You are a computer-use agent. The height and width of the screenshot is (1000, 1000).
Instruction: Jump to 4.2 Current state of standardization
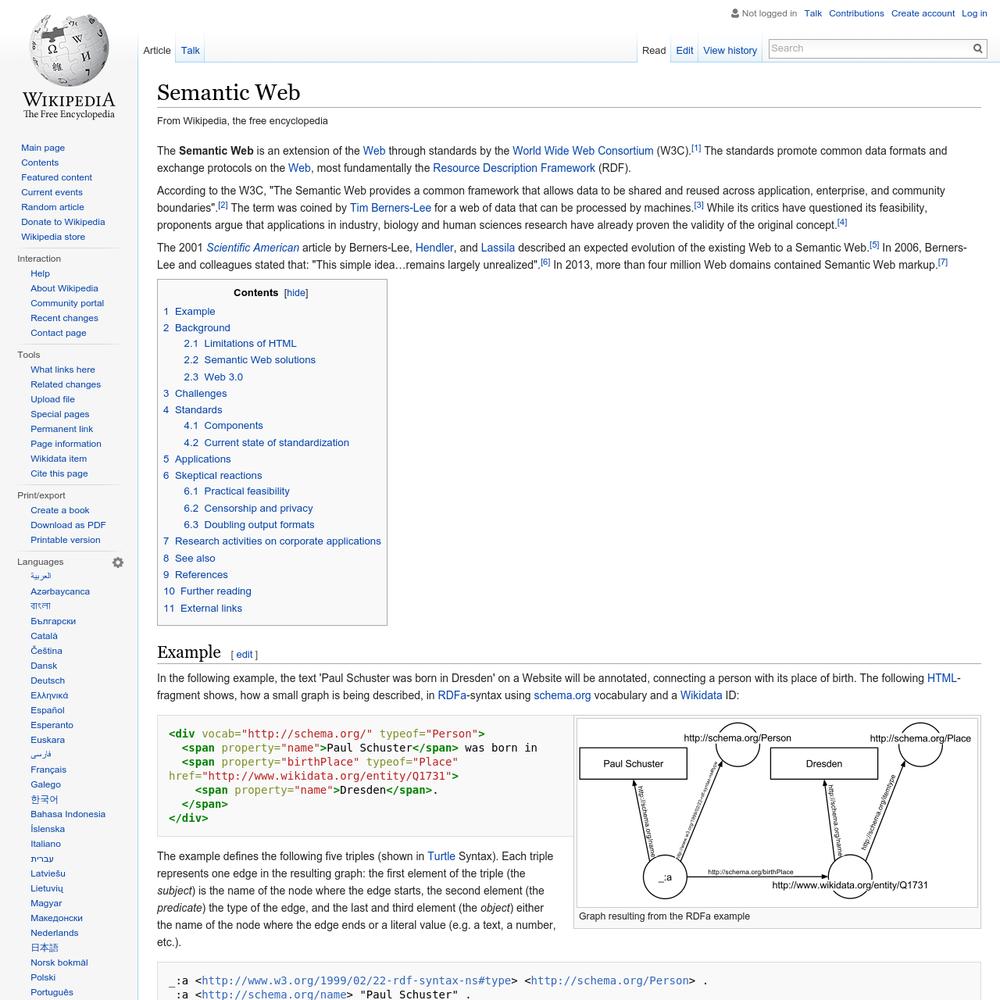click(266, 443)
